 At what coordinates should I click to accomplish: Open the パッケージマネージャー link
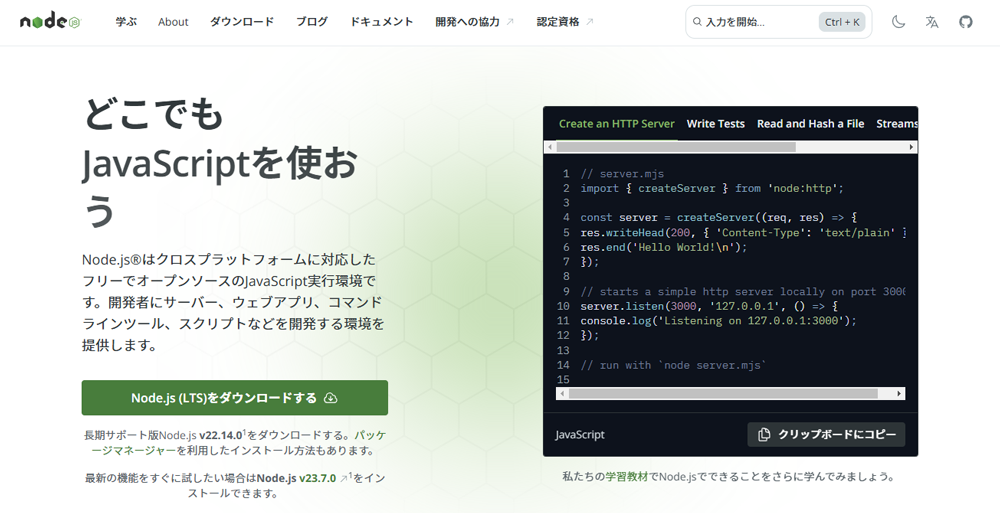tap(239, 443)
